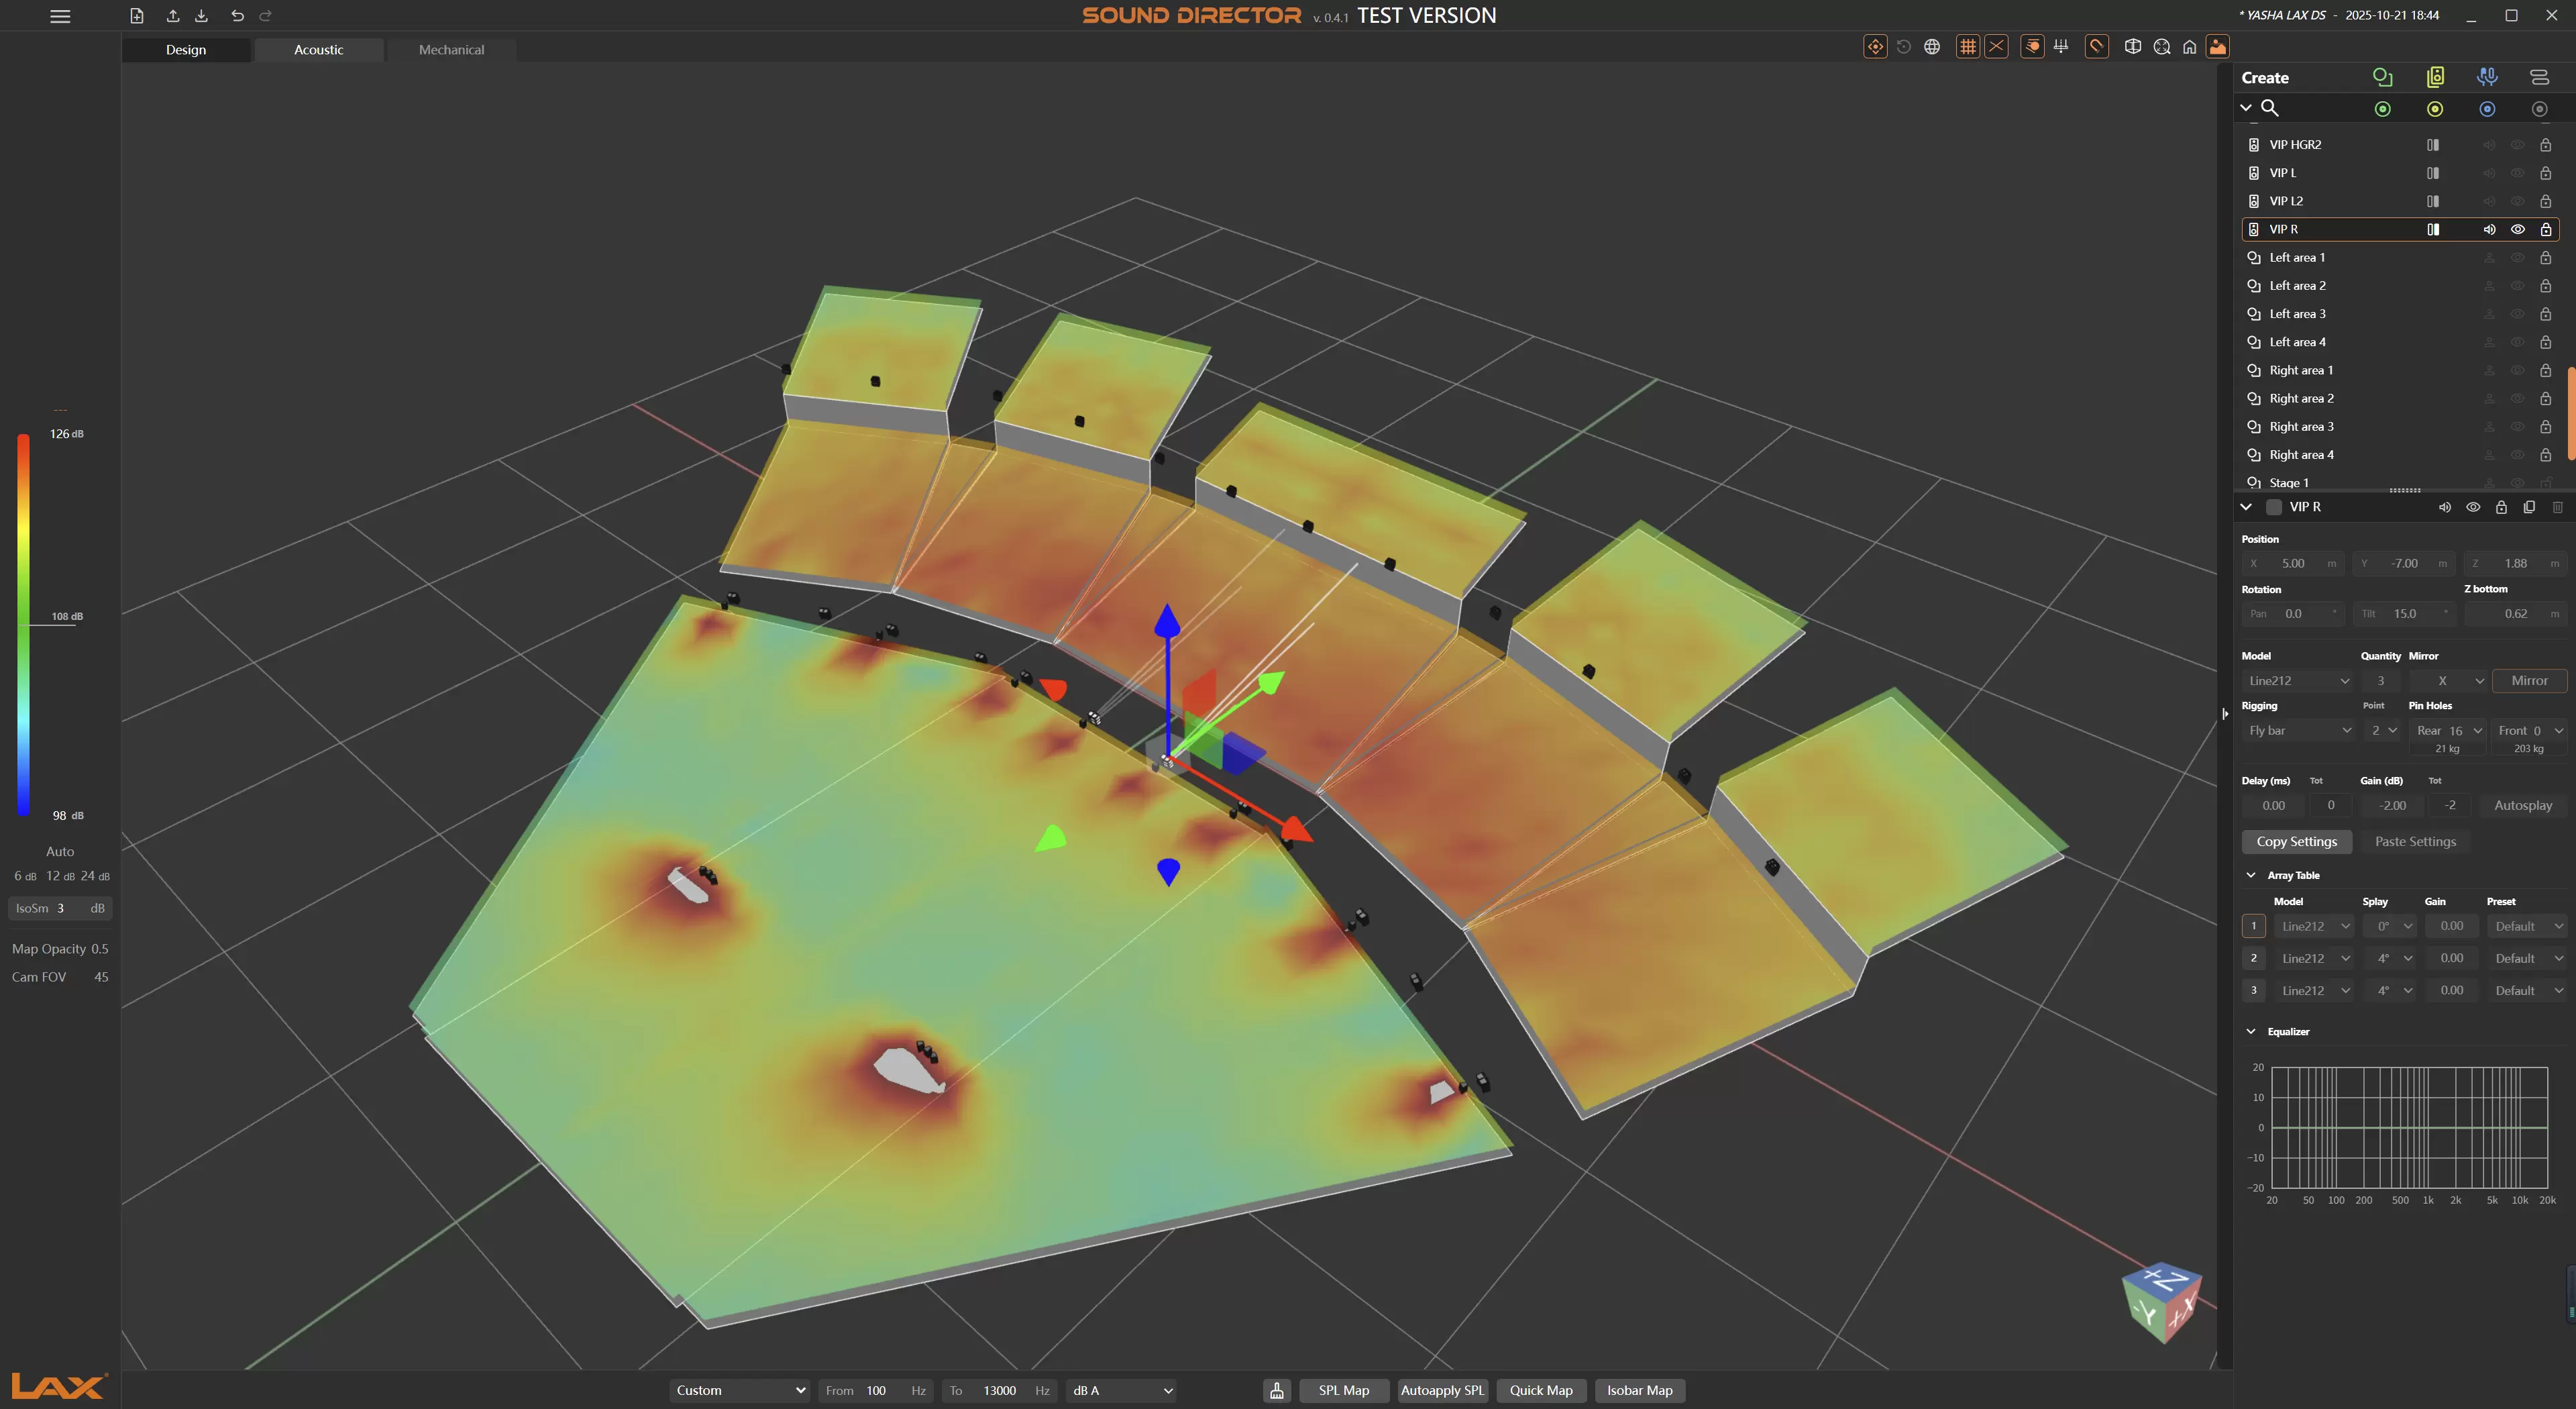
Task: Toggle the yellow speaker filter radio button
Action: 2435,109
